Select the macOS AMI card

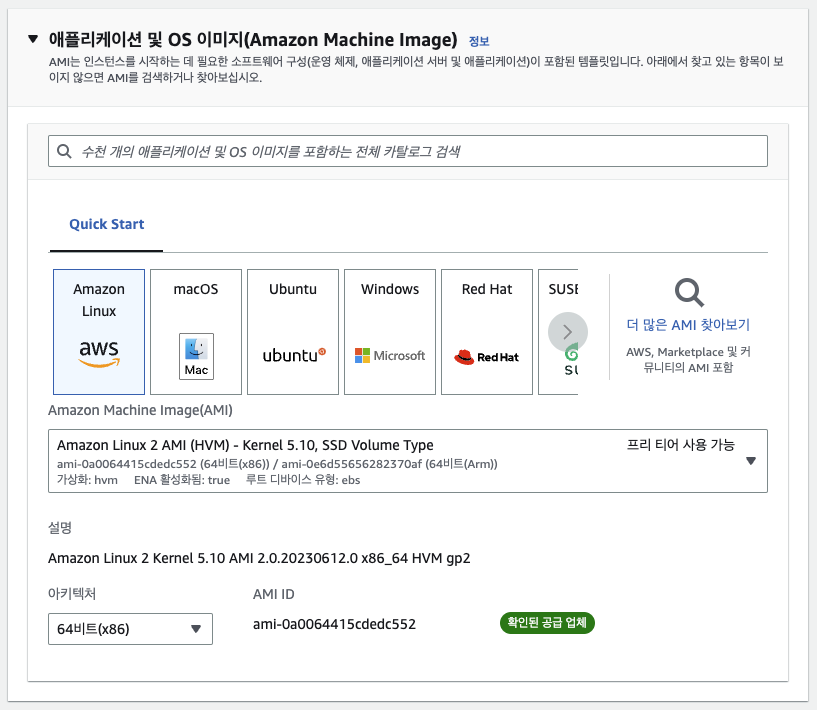(x=196, y=332)
